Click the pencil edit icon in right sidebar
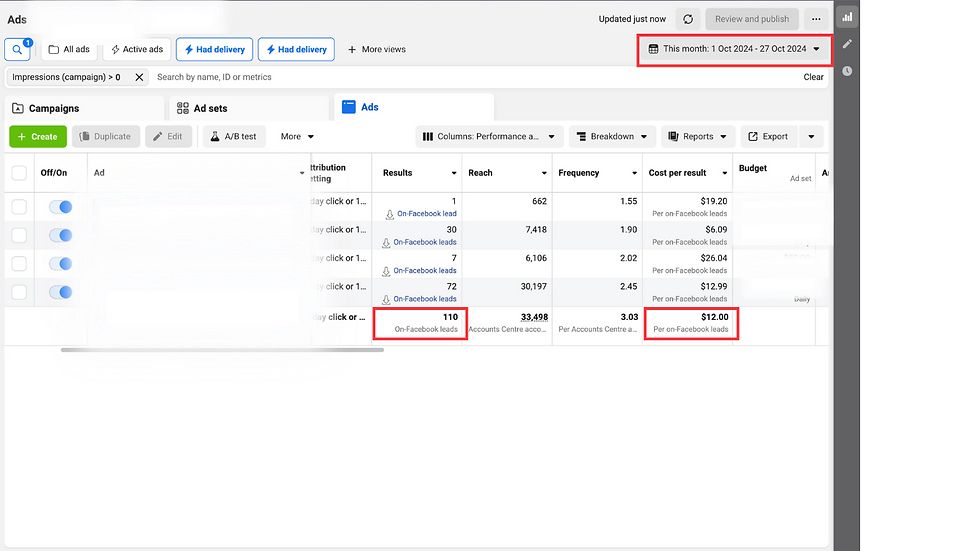Viewport: 980px width, 551px height. click(847, 44)
